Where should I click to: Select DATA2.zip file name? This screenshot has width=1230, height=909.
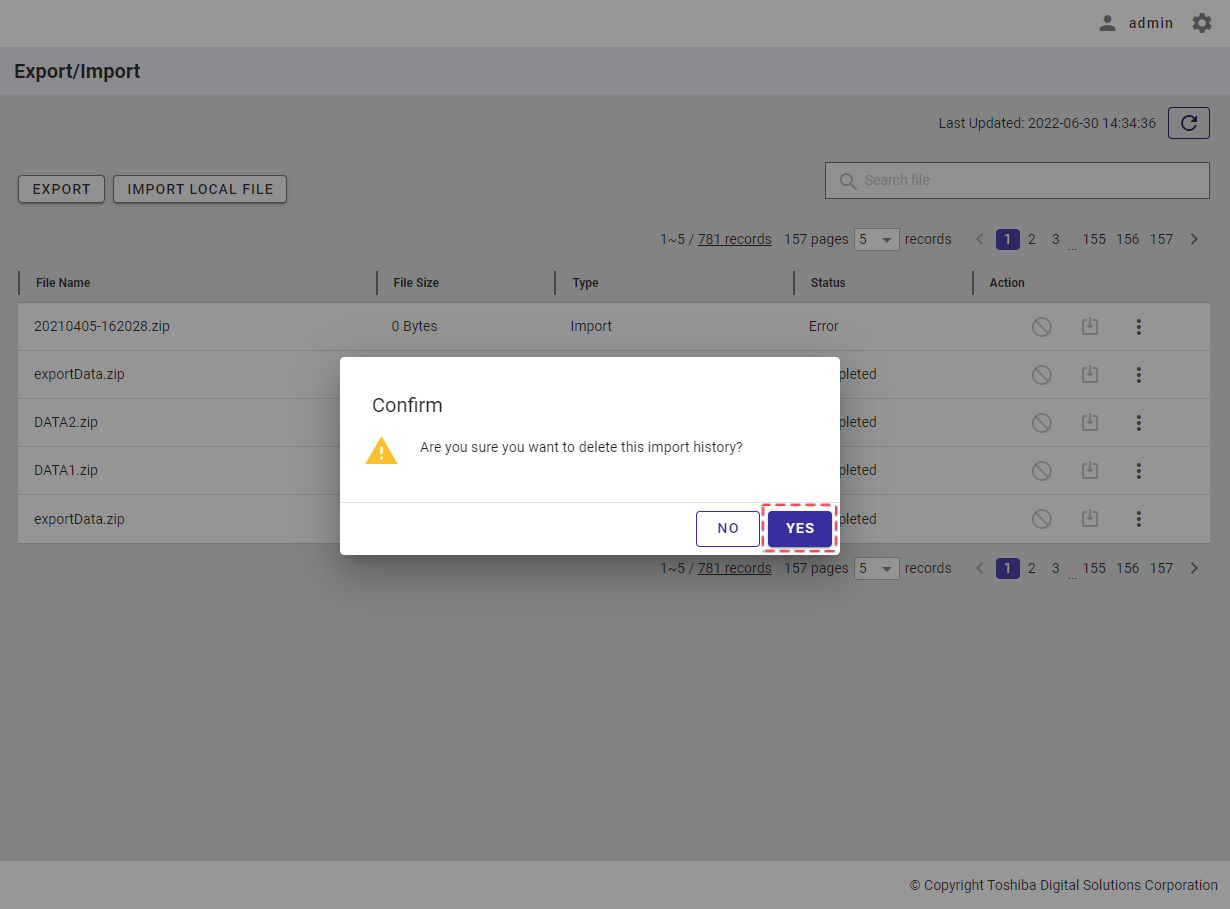pos(66,422)
